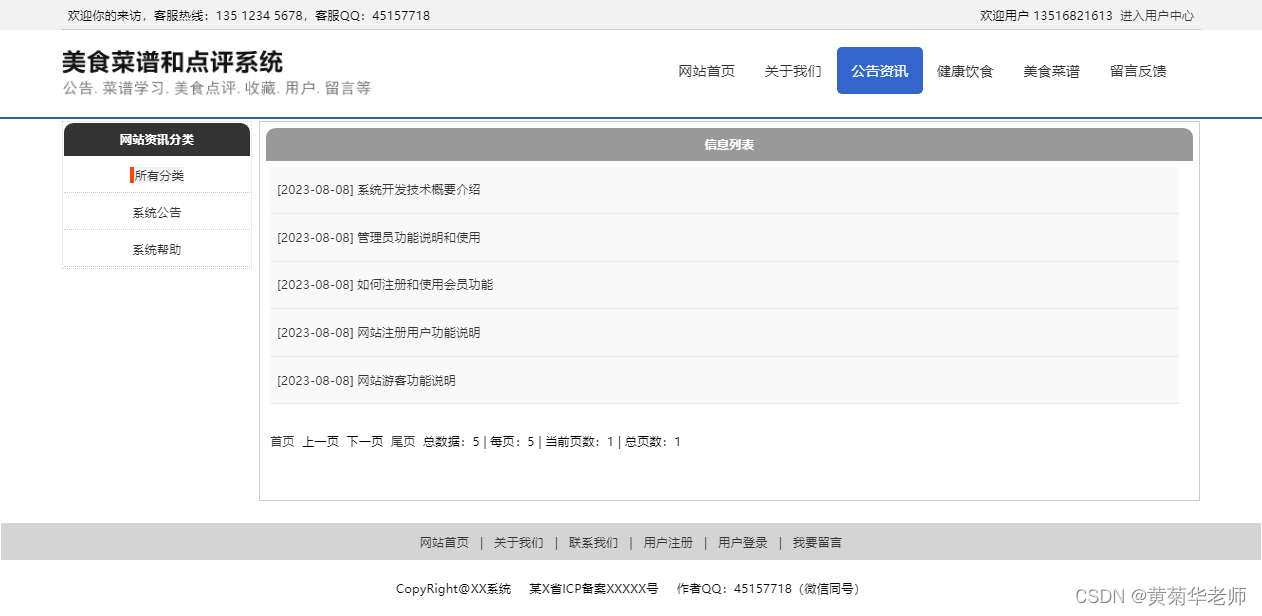Switch to the 健康饮食 section
Screen dimensions: 1262x616
point(964,70)
